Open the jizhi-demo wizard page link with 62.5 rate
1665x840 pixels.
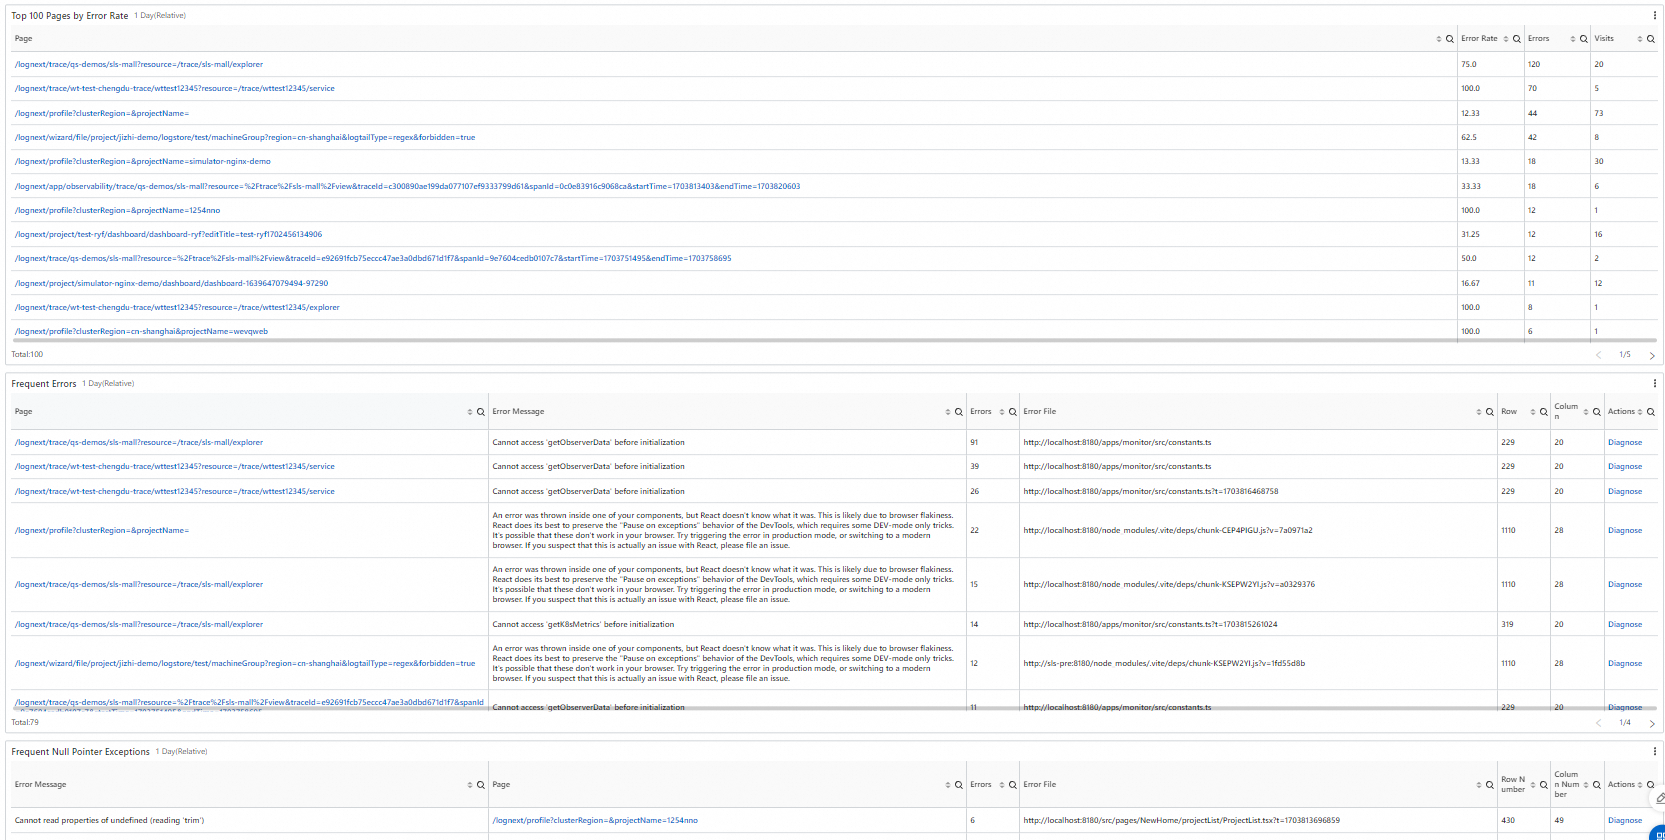point(245,137)
